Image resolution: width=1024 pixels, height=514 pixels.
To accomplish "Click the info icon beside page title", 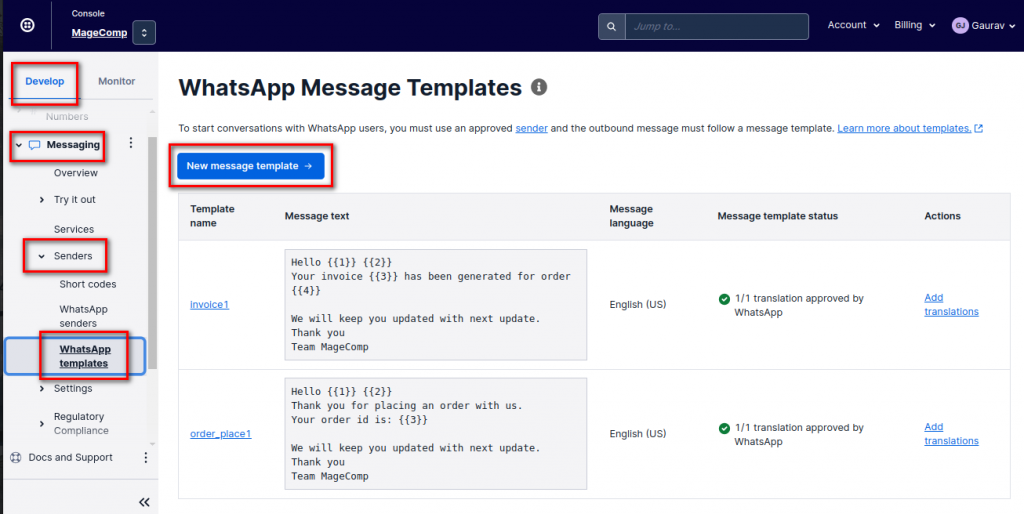I will (539, 88).
